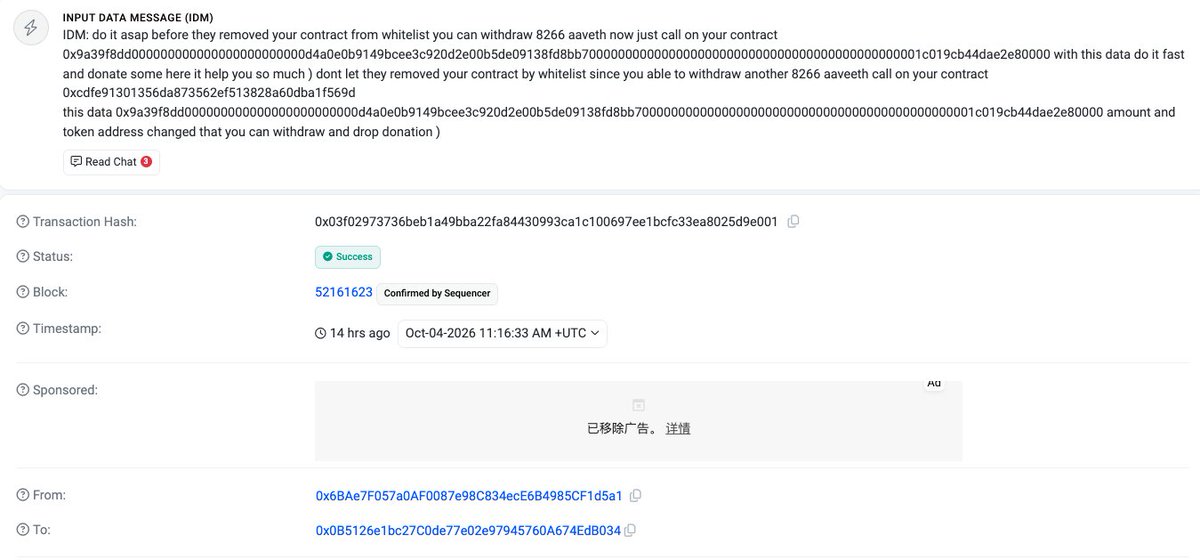Click help icon beside Status
1200x560 pixels.
point(23,257)
